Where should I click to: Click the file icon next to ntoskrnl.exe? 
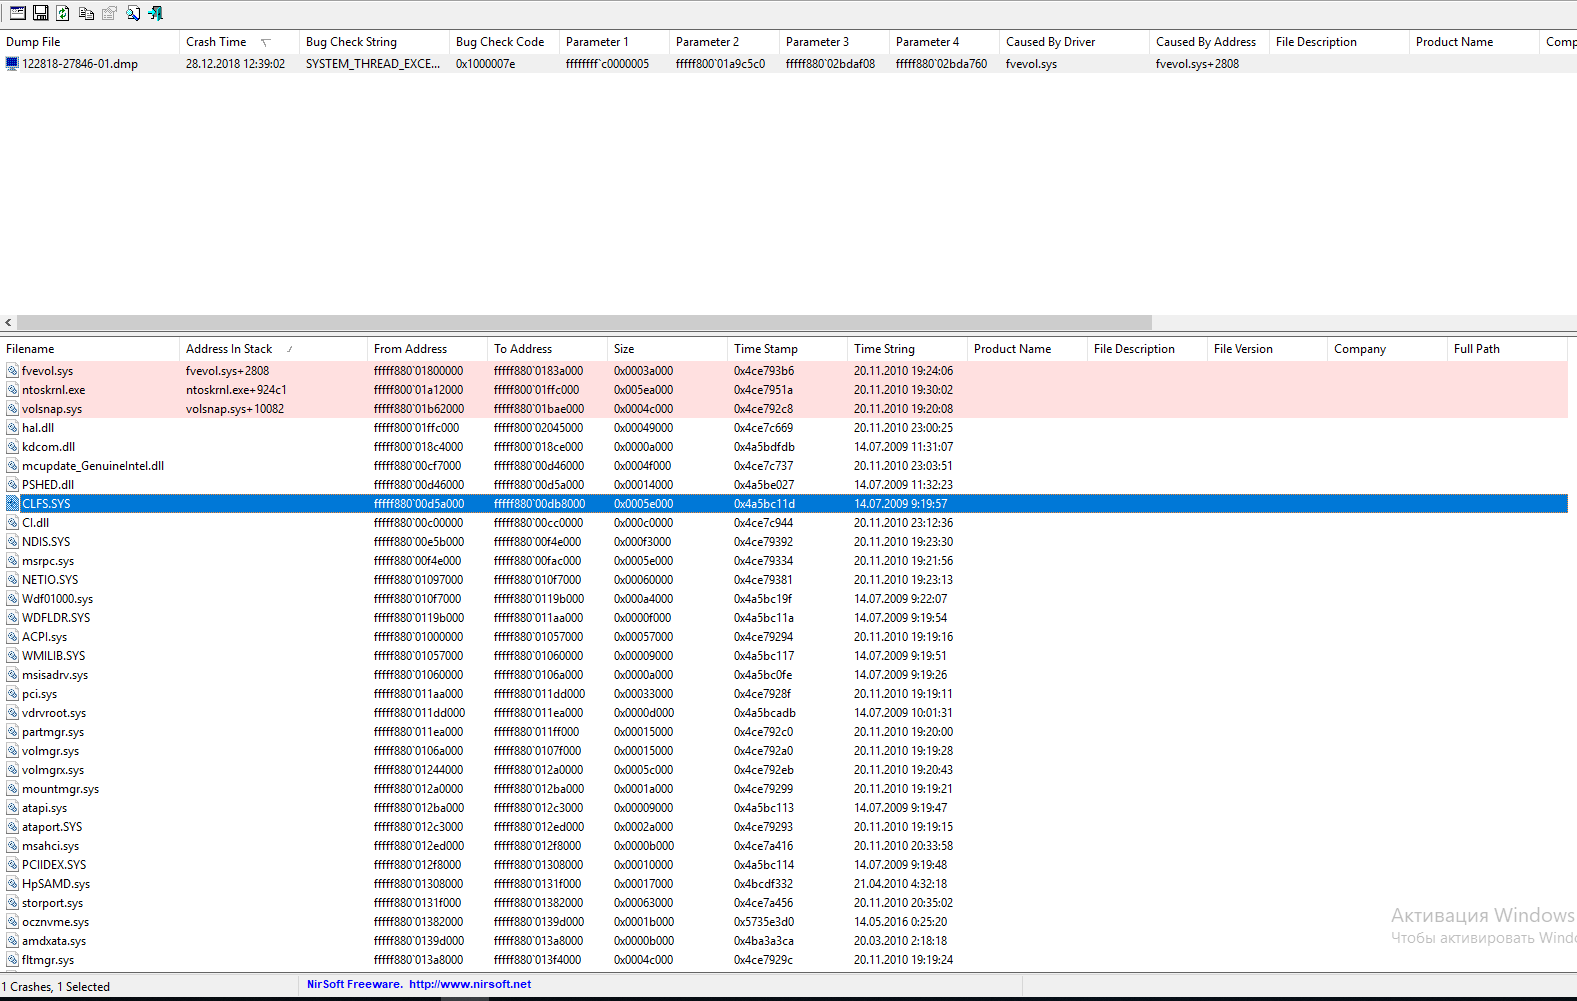tap(12, 390)
